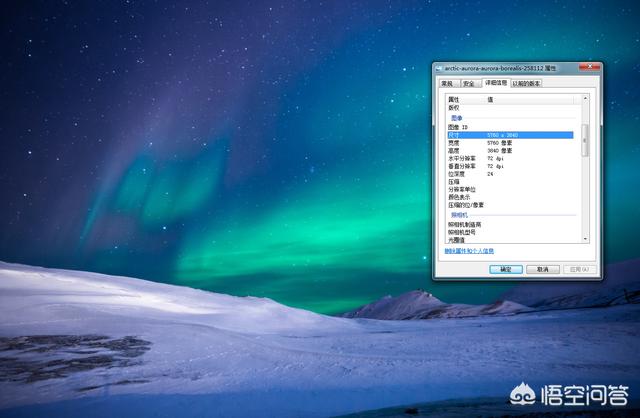Switch to the 常规 tab

[x=449, y=83]
